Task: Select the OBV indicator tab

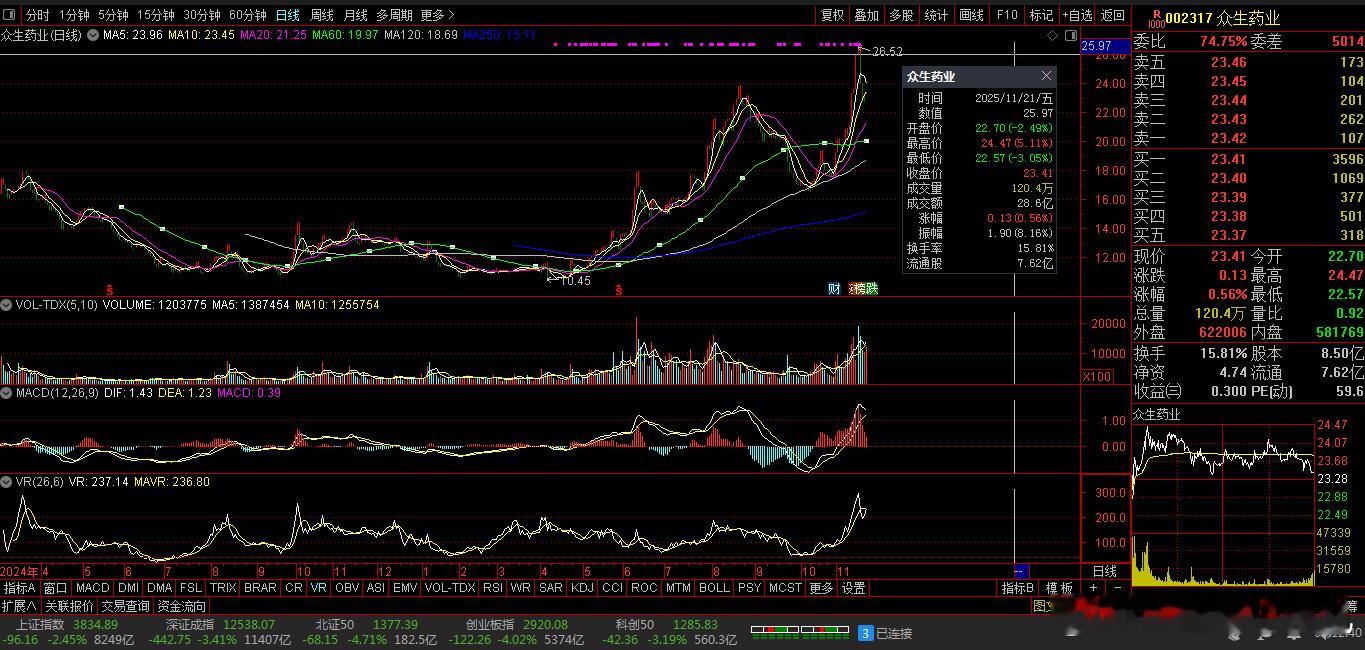Action: 346,588
